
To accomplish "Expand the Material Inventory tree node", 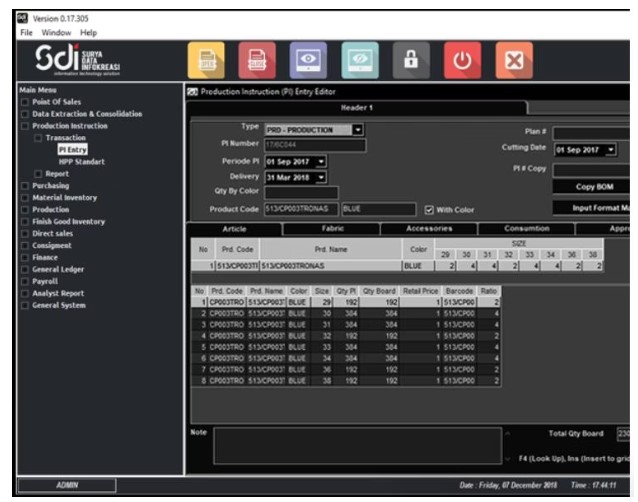I will (x=25, y=198).
